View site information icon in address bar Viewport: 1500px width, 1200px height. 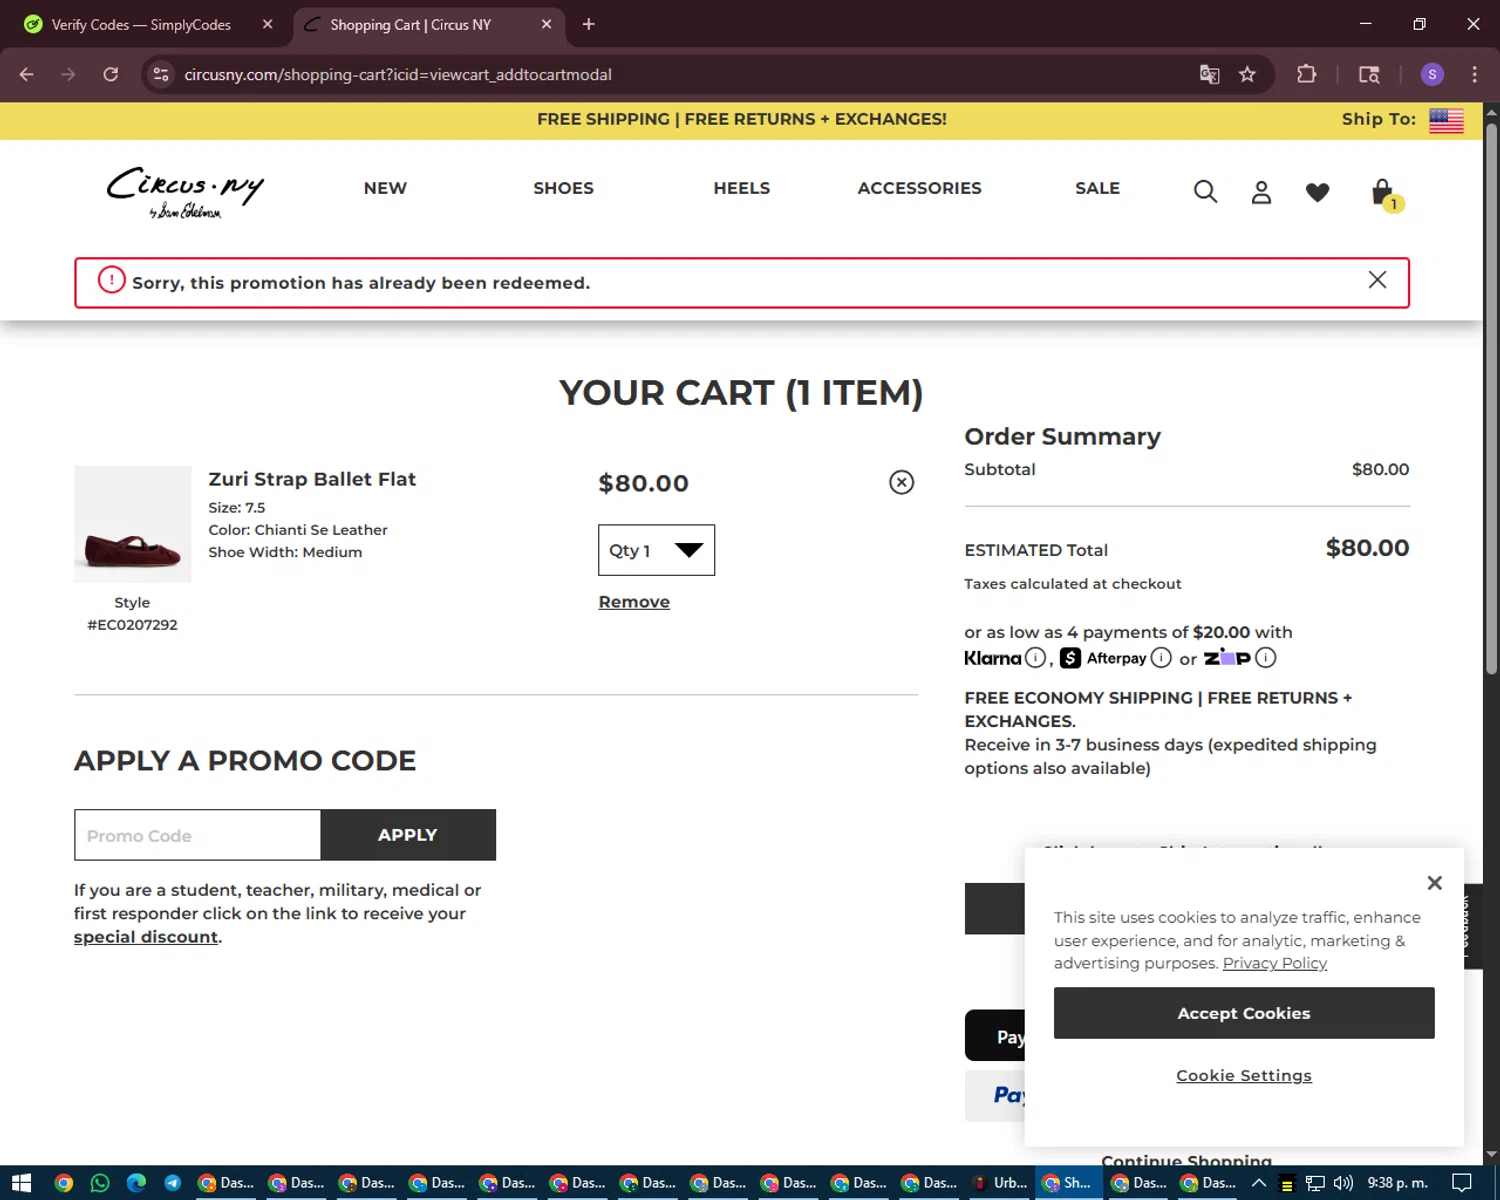click(161, 74)
